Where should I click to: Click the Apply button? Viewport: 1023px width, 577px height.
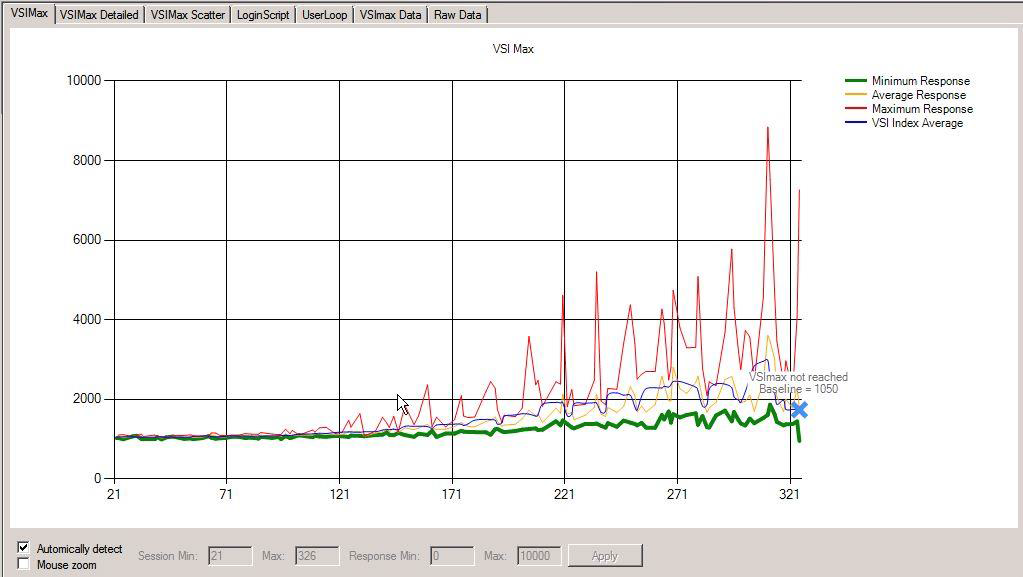point(604,555)
